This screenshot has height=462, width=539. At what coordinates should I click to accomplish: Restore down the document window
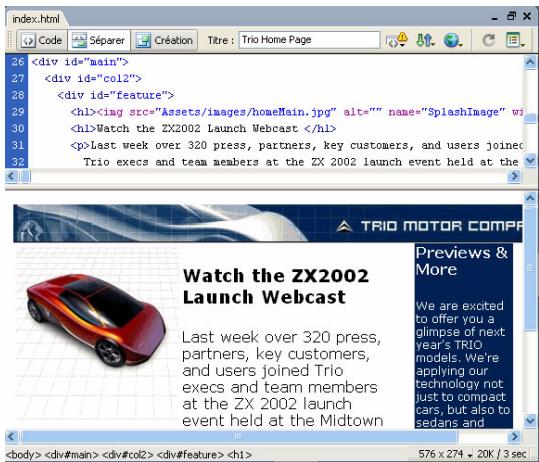pos(512,16)
